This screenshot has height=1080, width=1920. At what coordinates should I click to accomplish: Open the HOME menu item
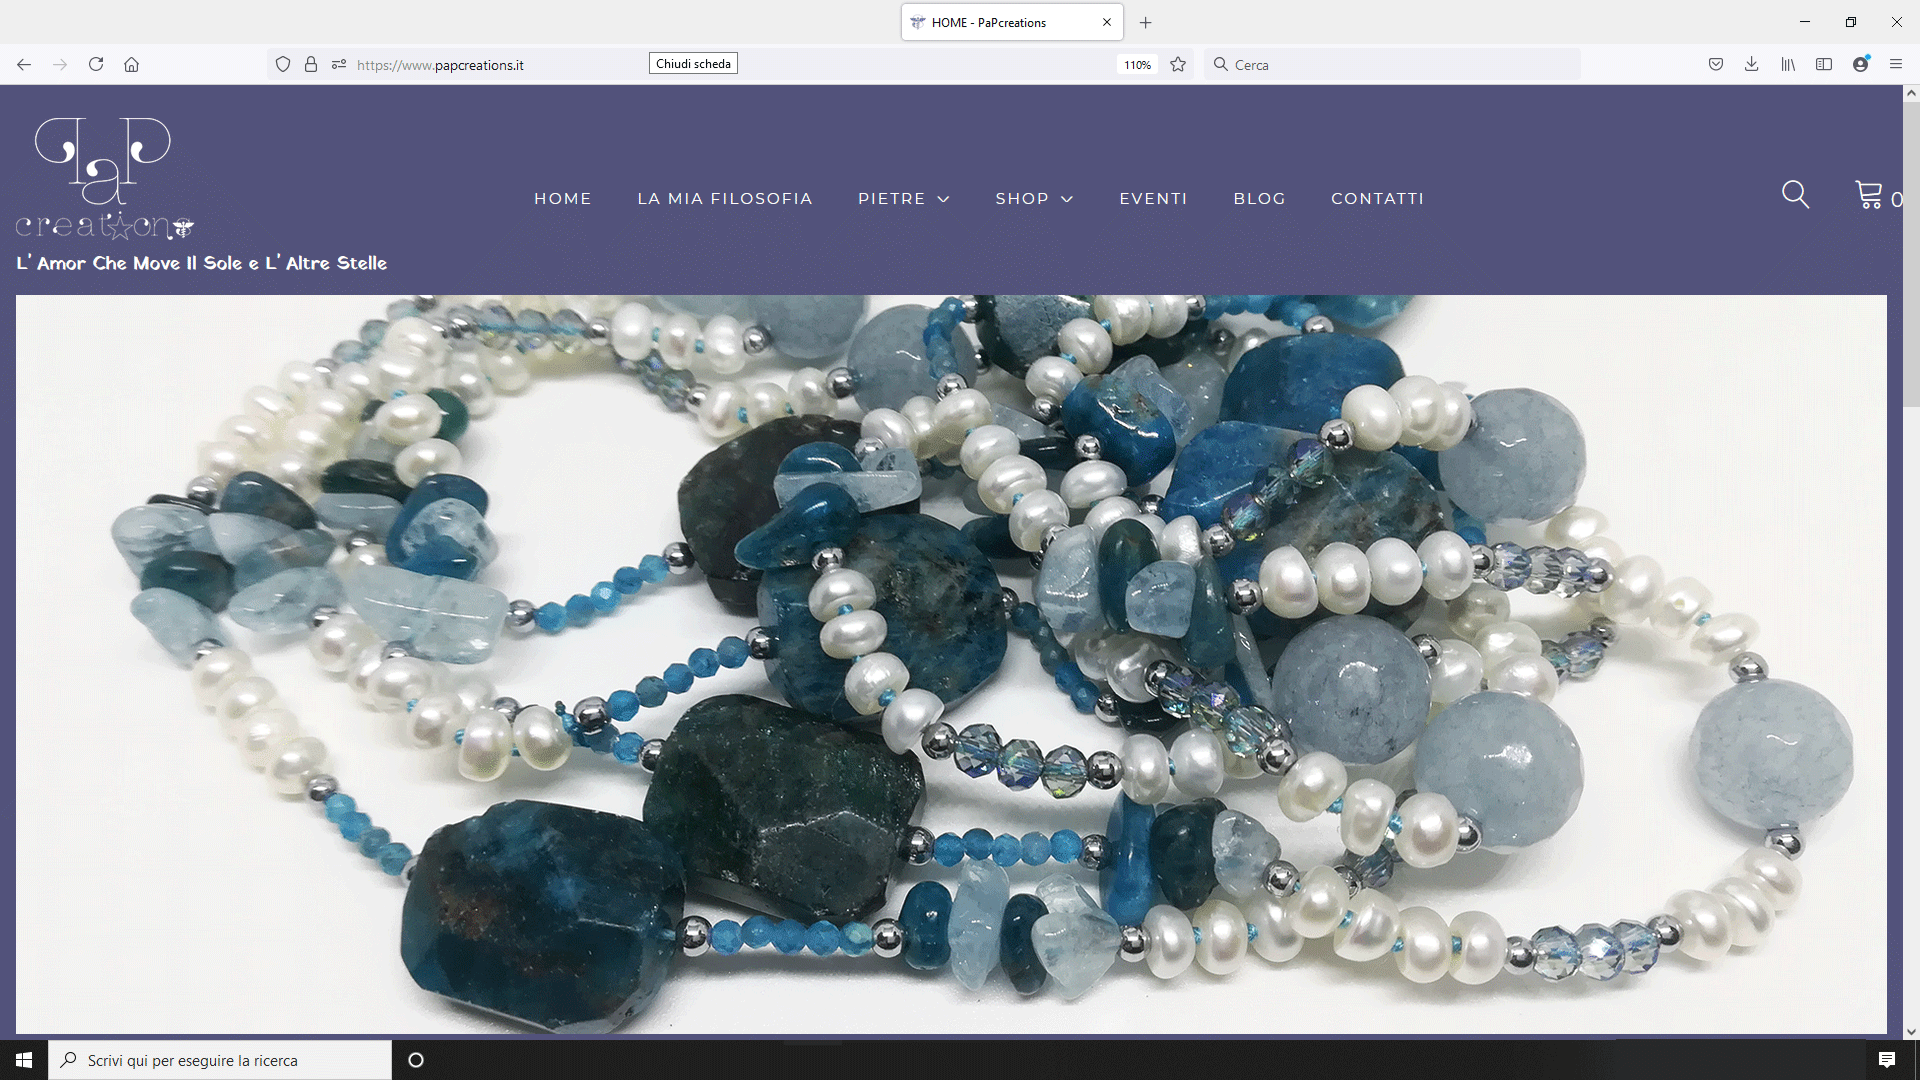point(563,199)
